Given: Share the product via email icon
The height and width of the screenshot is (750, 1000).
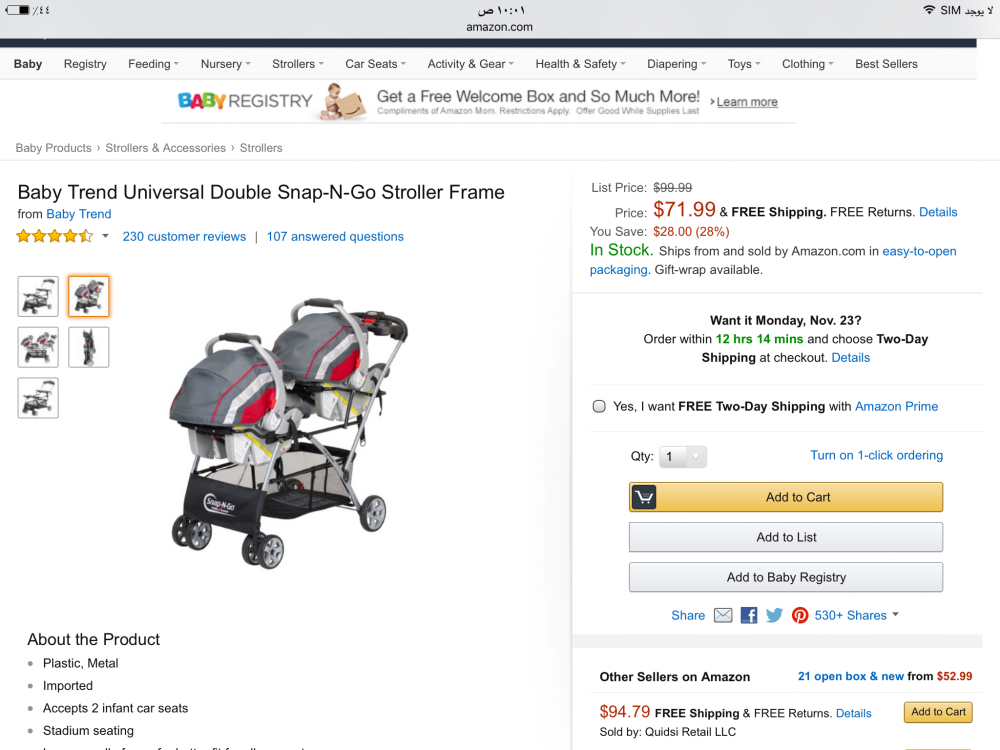Looking at the screenshot, I should pos(723,615).
